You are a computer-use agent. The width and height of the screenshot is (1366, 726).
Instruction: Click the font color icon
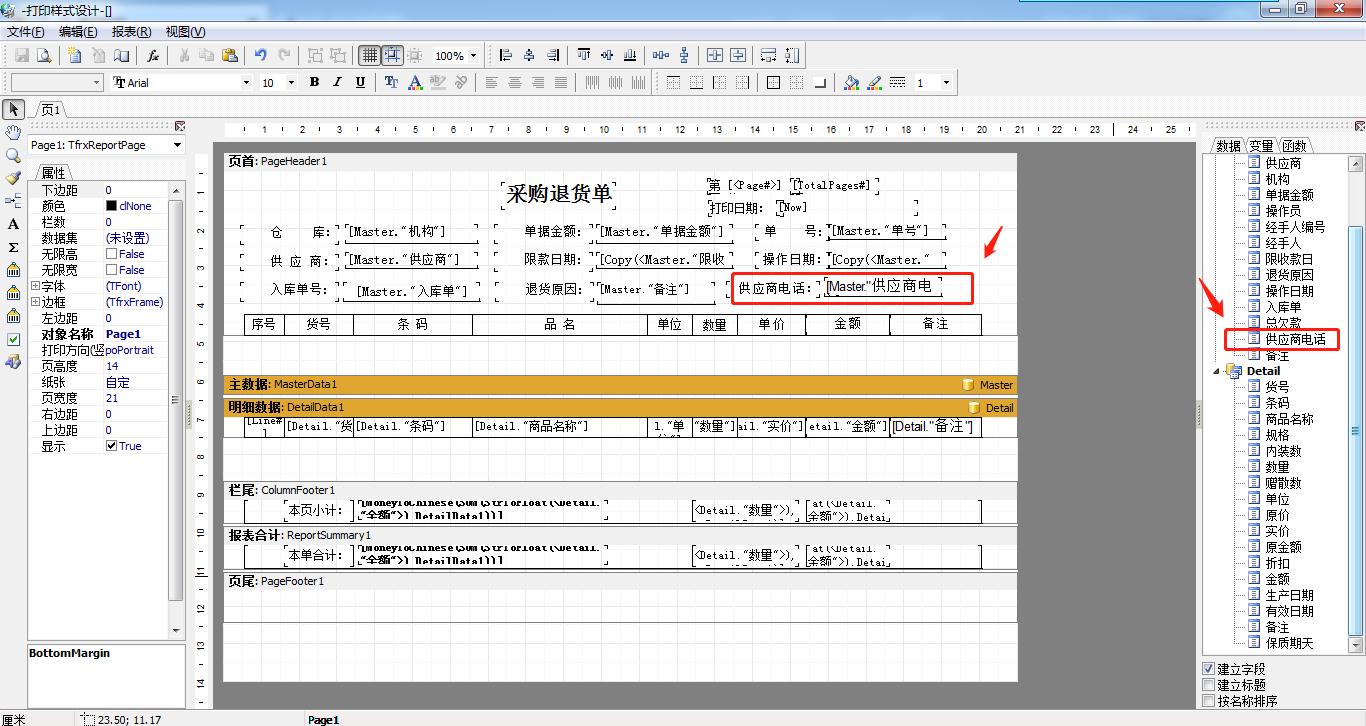click(414, 83)
